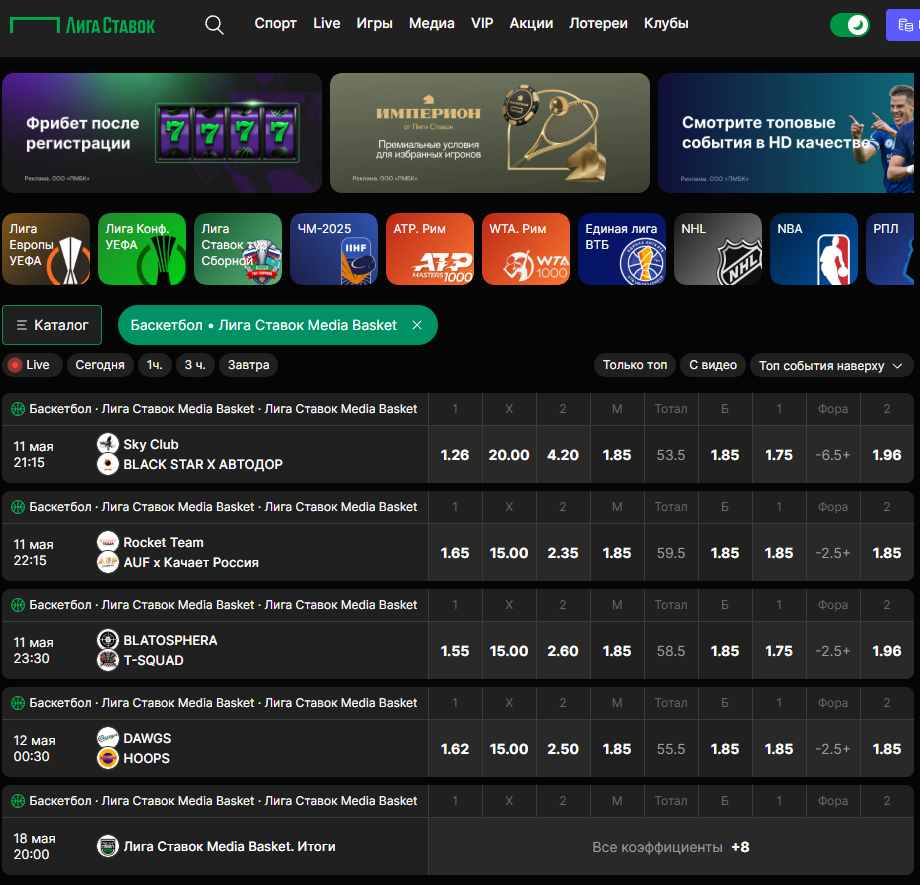Click the basketball icon in Итоги header

click(x=18, y=801)
